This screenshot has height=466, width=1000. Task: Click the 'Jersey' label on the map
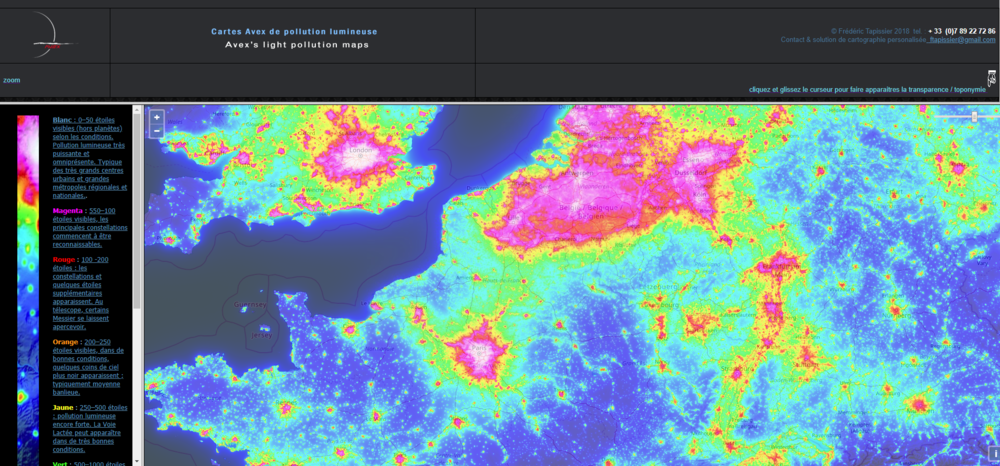pyautogui.click(x=261, y=335)
